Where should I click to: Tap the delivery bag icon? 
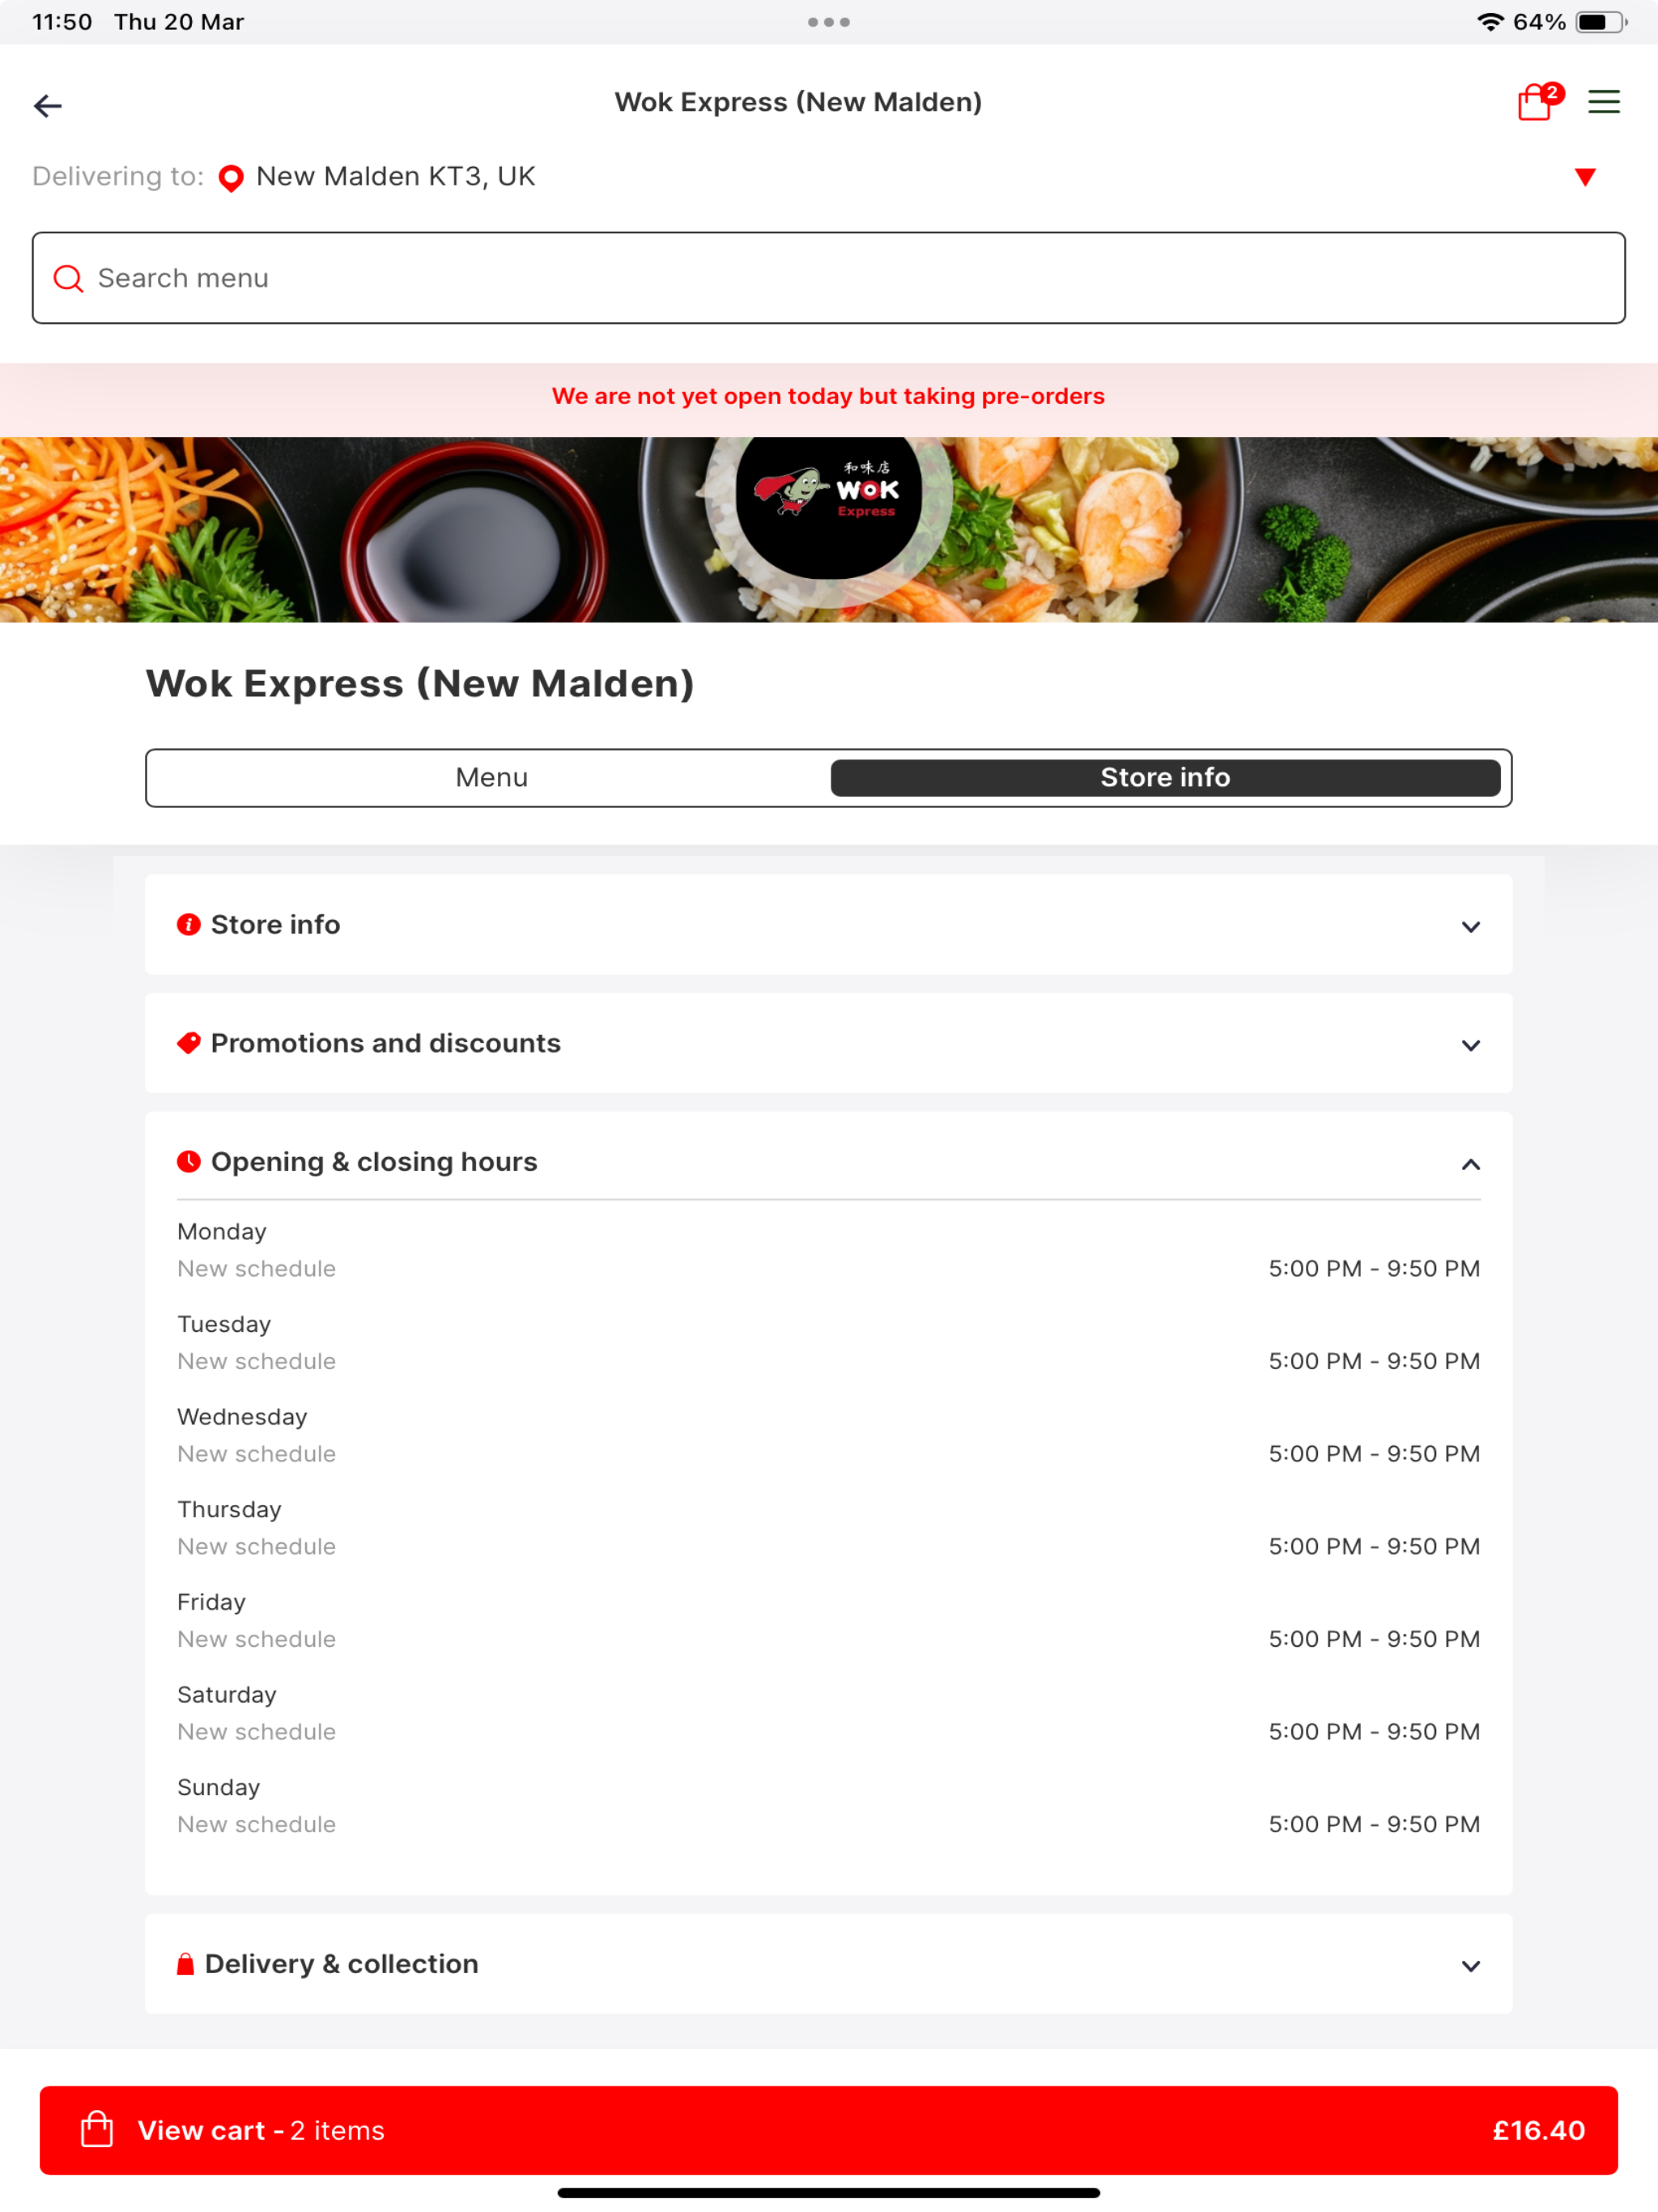tap(186, 1964)
